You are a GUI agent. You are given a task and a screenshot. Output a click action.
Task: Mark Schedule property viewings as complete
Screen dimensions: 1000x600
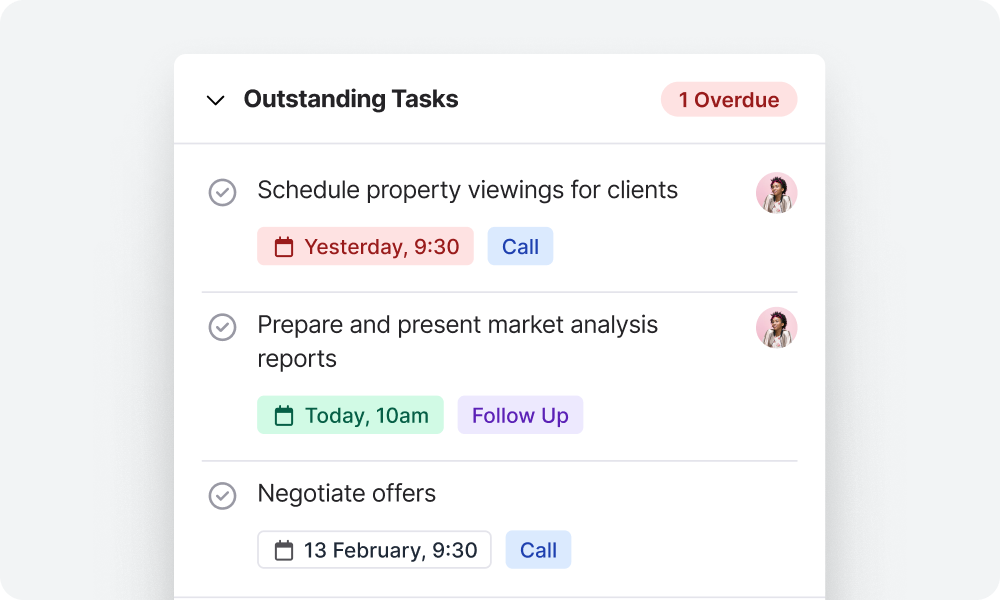pyautogui.click(x=223, y=192)
